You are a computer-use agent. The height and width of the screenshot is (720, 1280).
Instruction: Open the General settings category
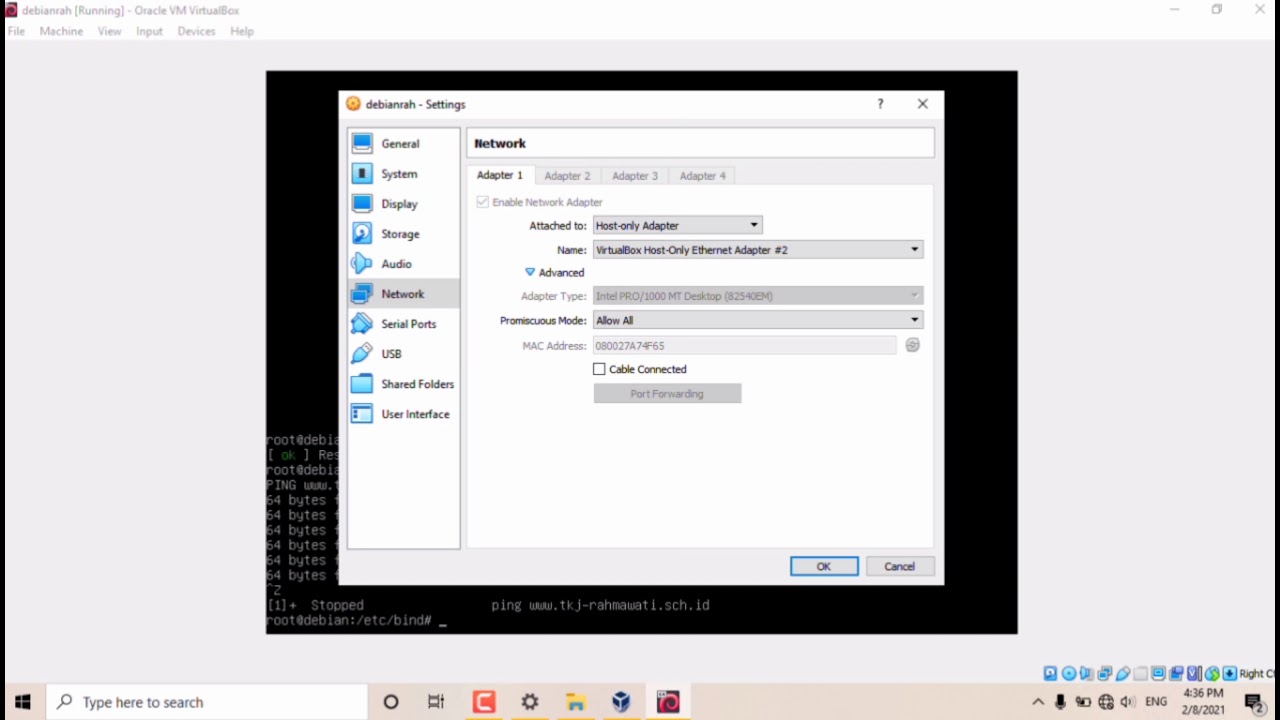point(404,144)
